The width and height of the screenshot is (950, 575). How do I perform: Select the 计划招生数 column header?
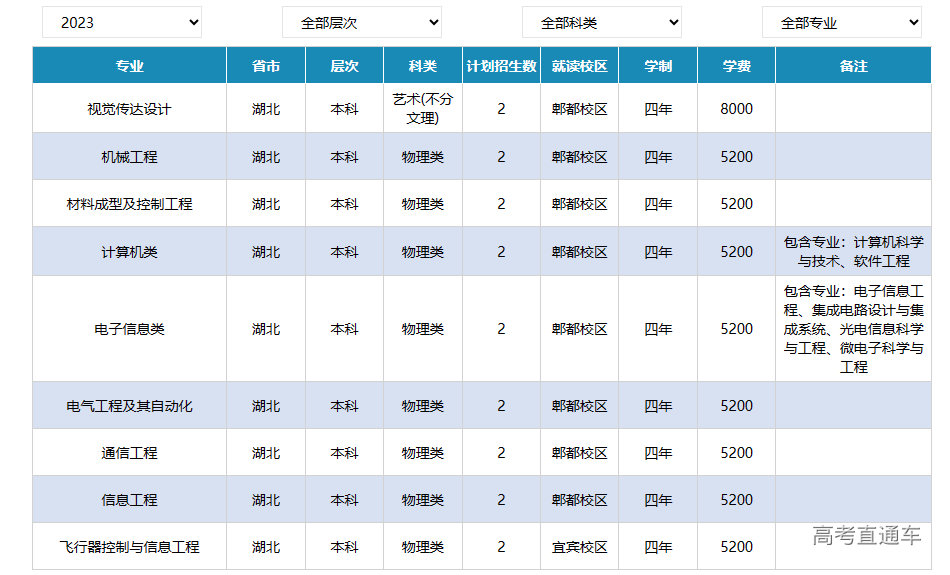coord(501,66)
